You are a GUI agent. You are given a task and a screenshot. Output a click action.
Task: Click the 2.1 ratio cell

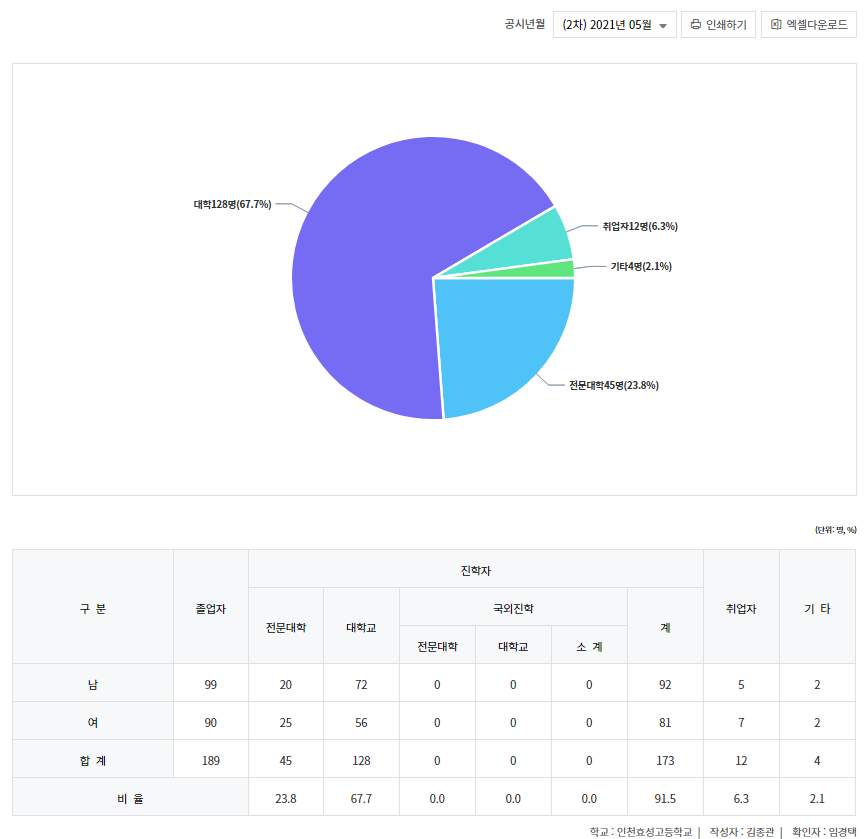pos(817,797)
